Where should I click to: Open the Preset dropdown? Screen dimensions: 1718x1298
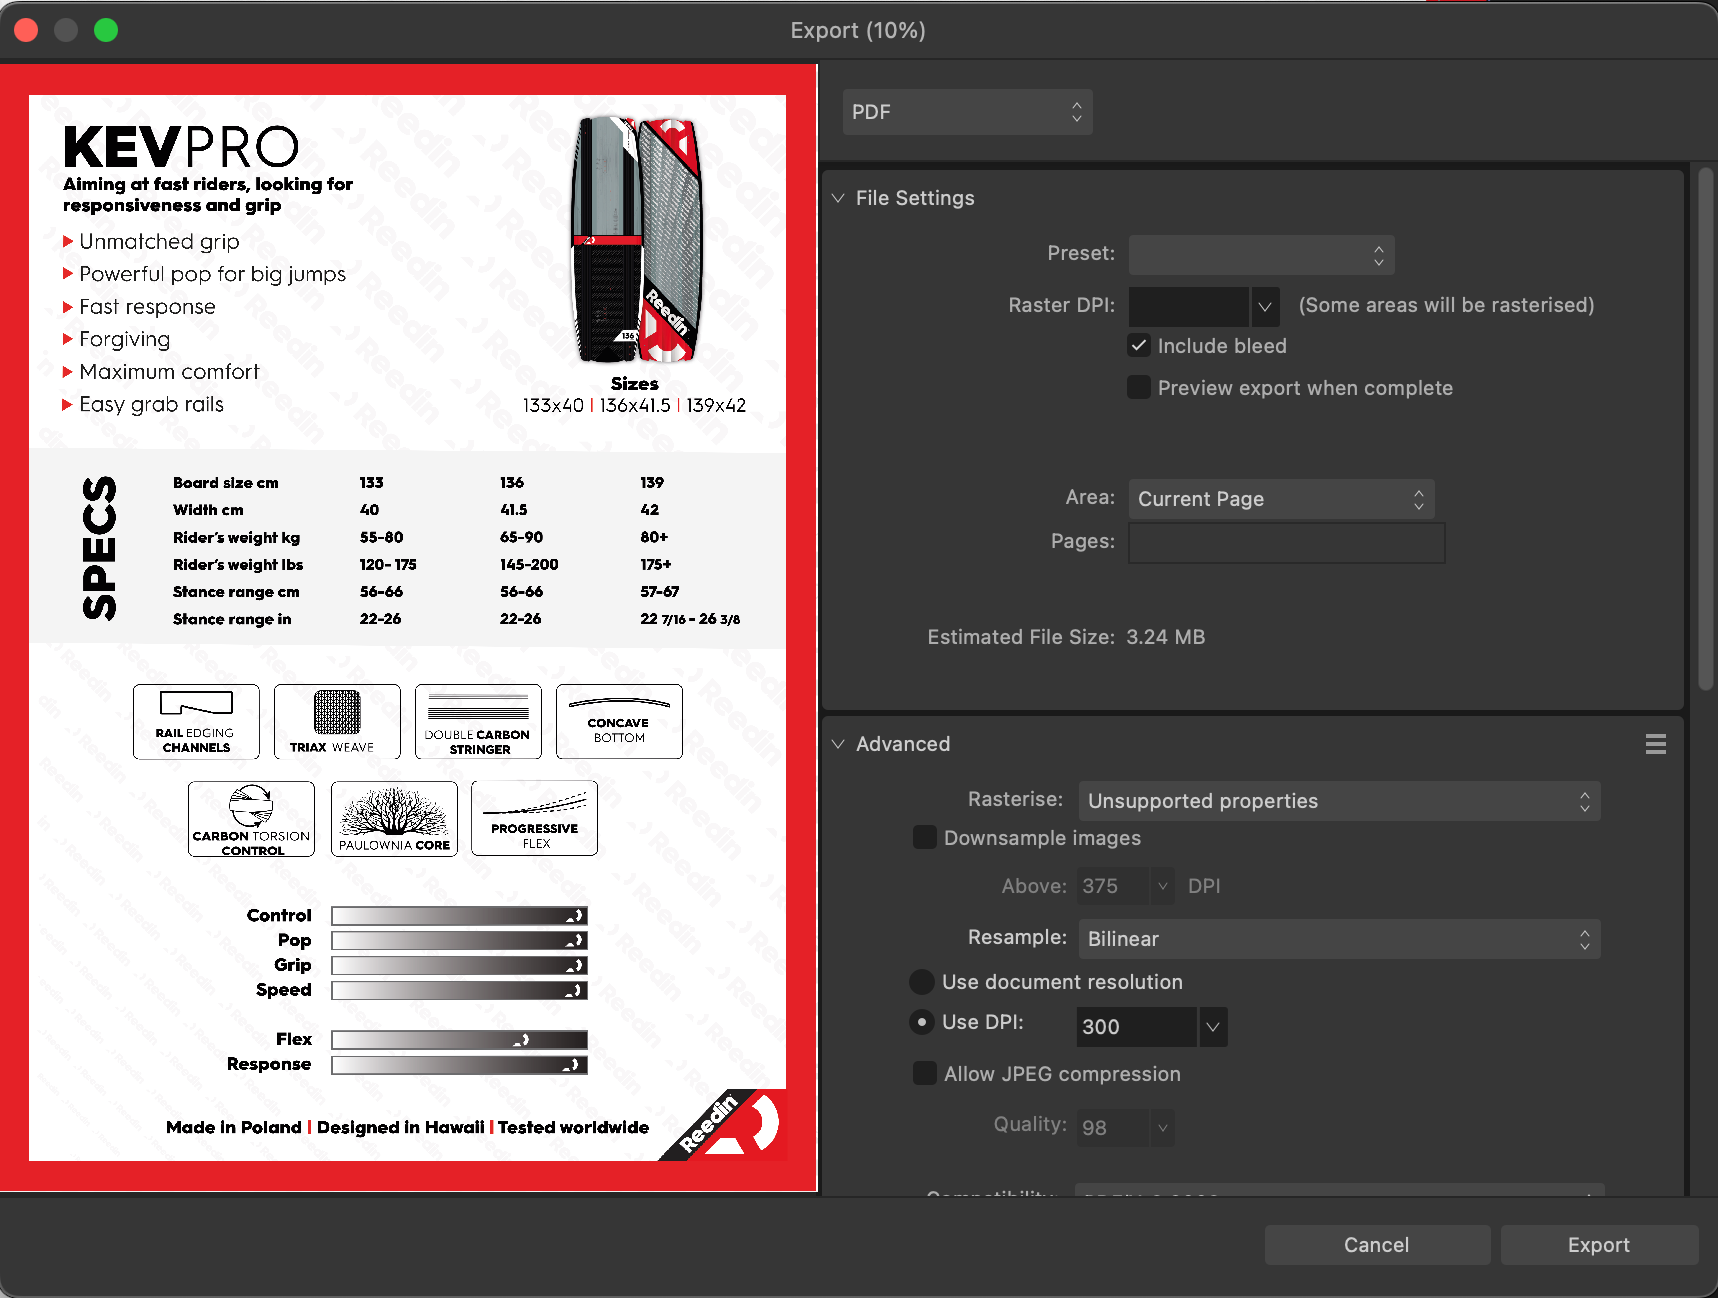[x=1261, y=255]
